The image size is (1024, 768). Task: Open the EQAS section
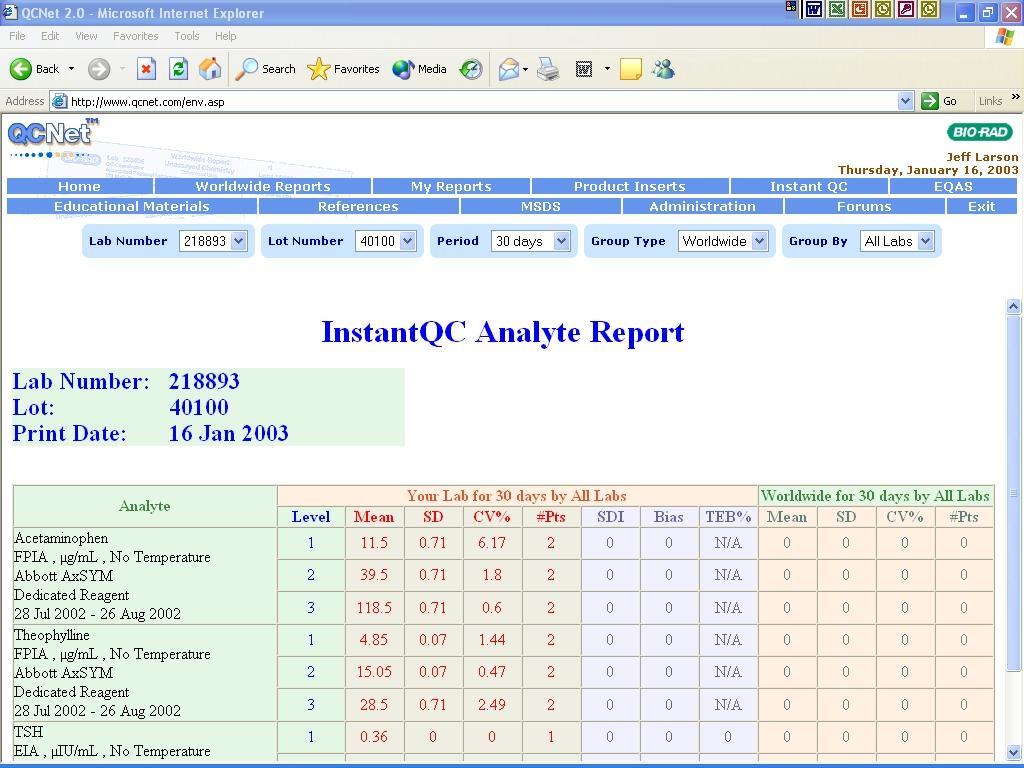pos(953,186)
